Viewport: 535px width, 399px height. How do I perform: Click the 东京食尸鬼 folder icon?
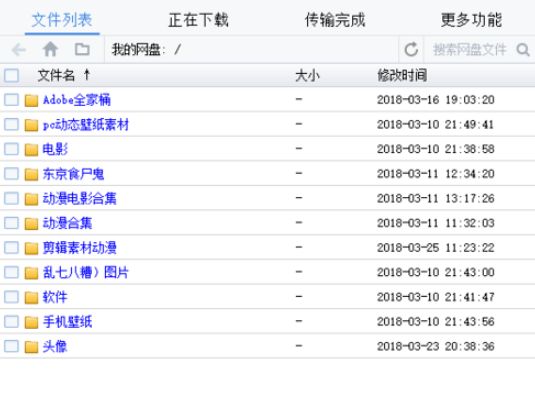click(x=31, y=174)
